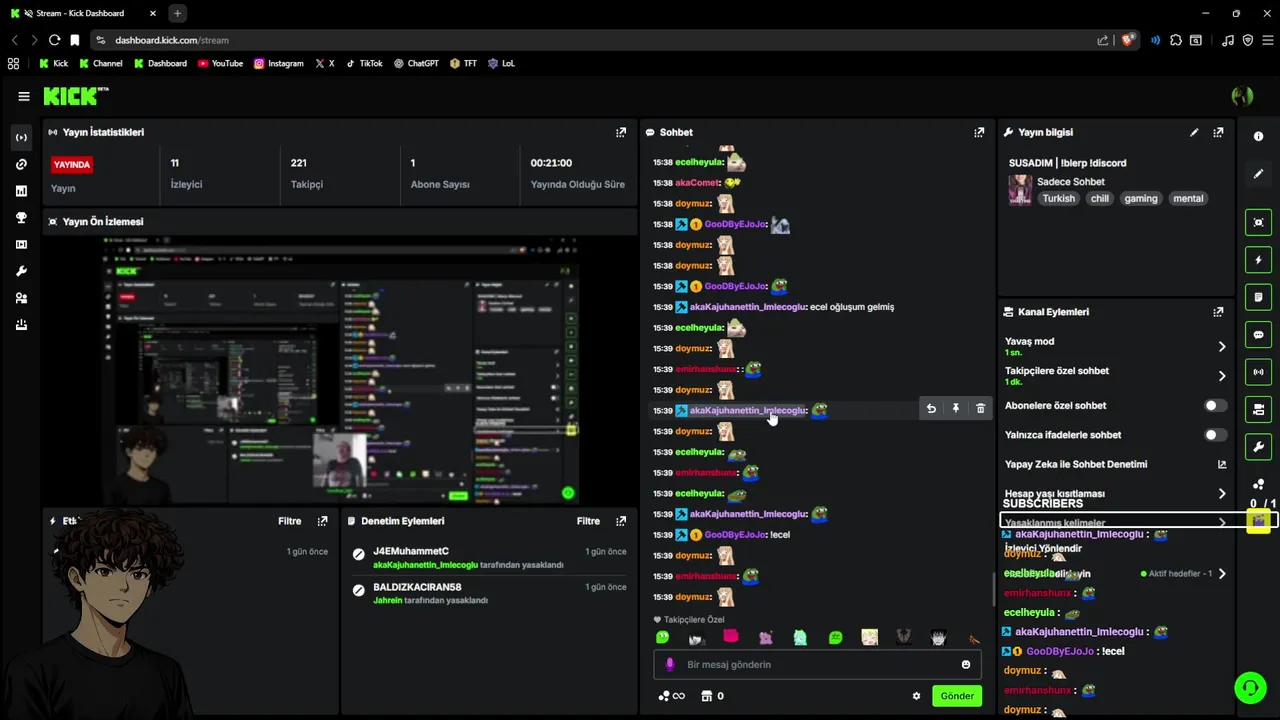
Task: Click the Bir mesaj gönderin input field
Action: click(x=816, y=664)
